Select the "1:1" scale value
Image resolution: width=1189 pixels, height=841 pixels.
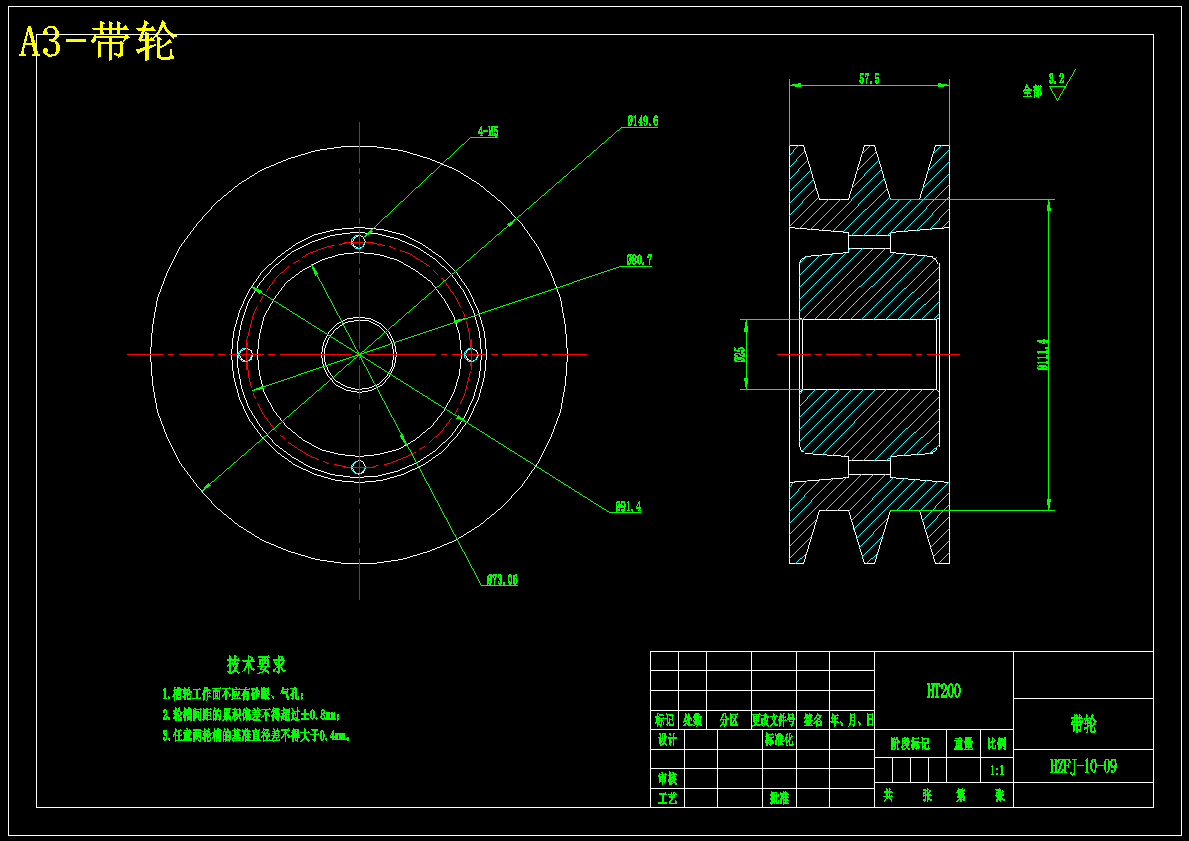click(998, 770)
